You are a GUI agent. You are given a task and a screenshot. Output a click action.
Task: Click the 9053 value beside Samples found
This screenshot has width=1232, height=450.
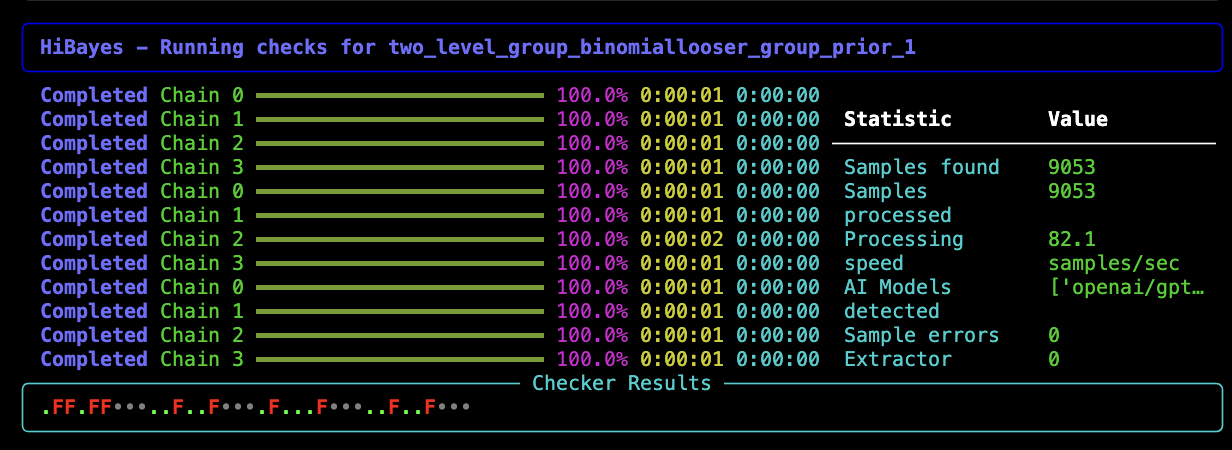pos(1071,167)
